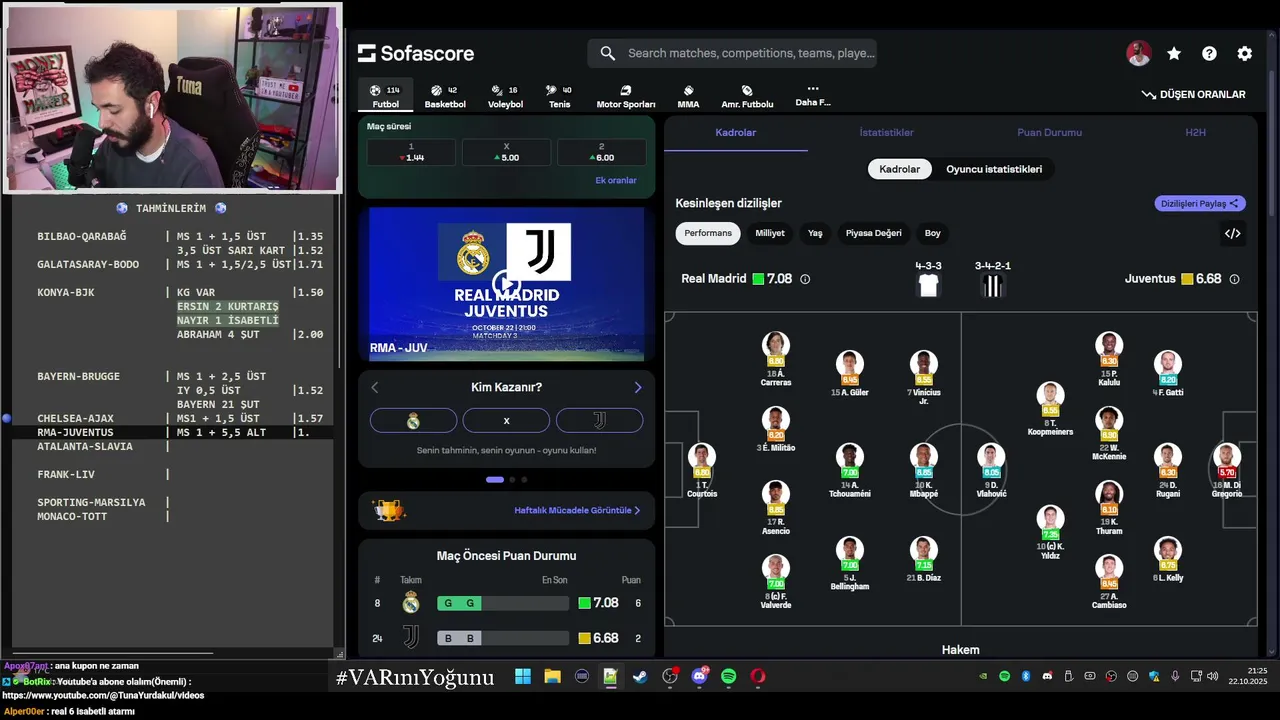Click the Juventus striped shirt icon
Image resolution: width=1280 pixels, height=720 pixels.
992,285
